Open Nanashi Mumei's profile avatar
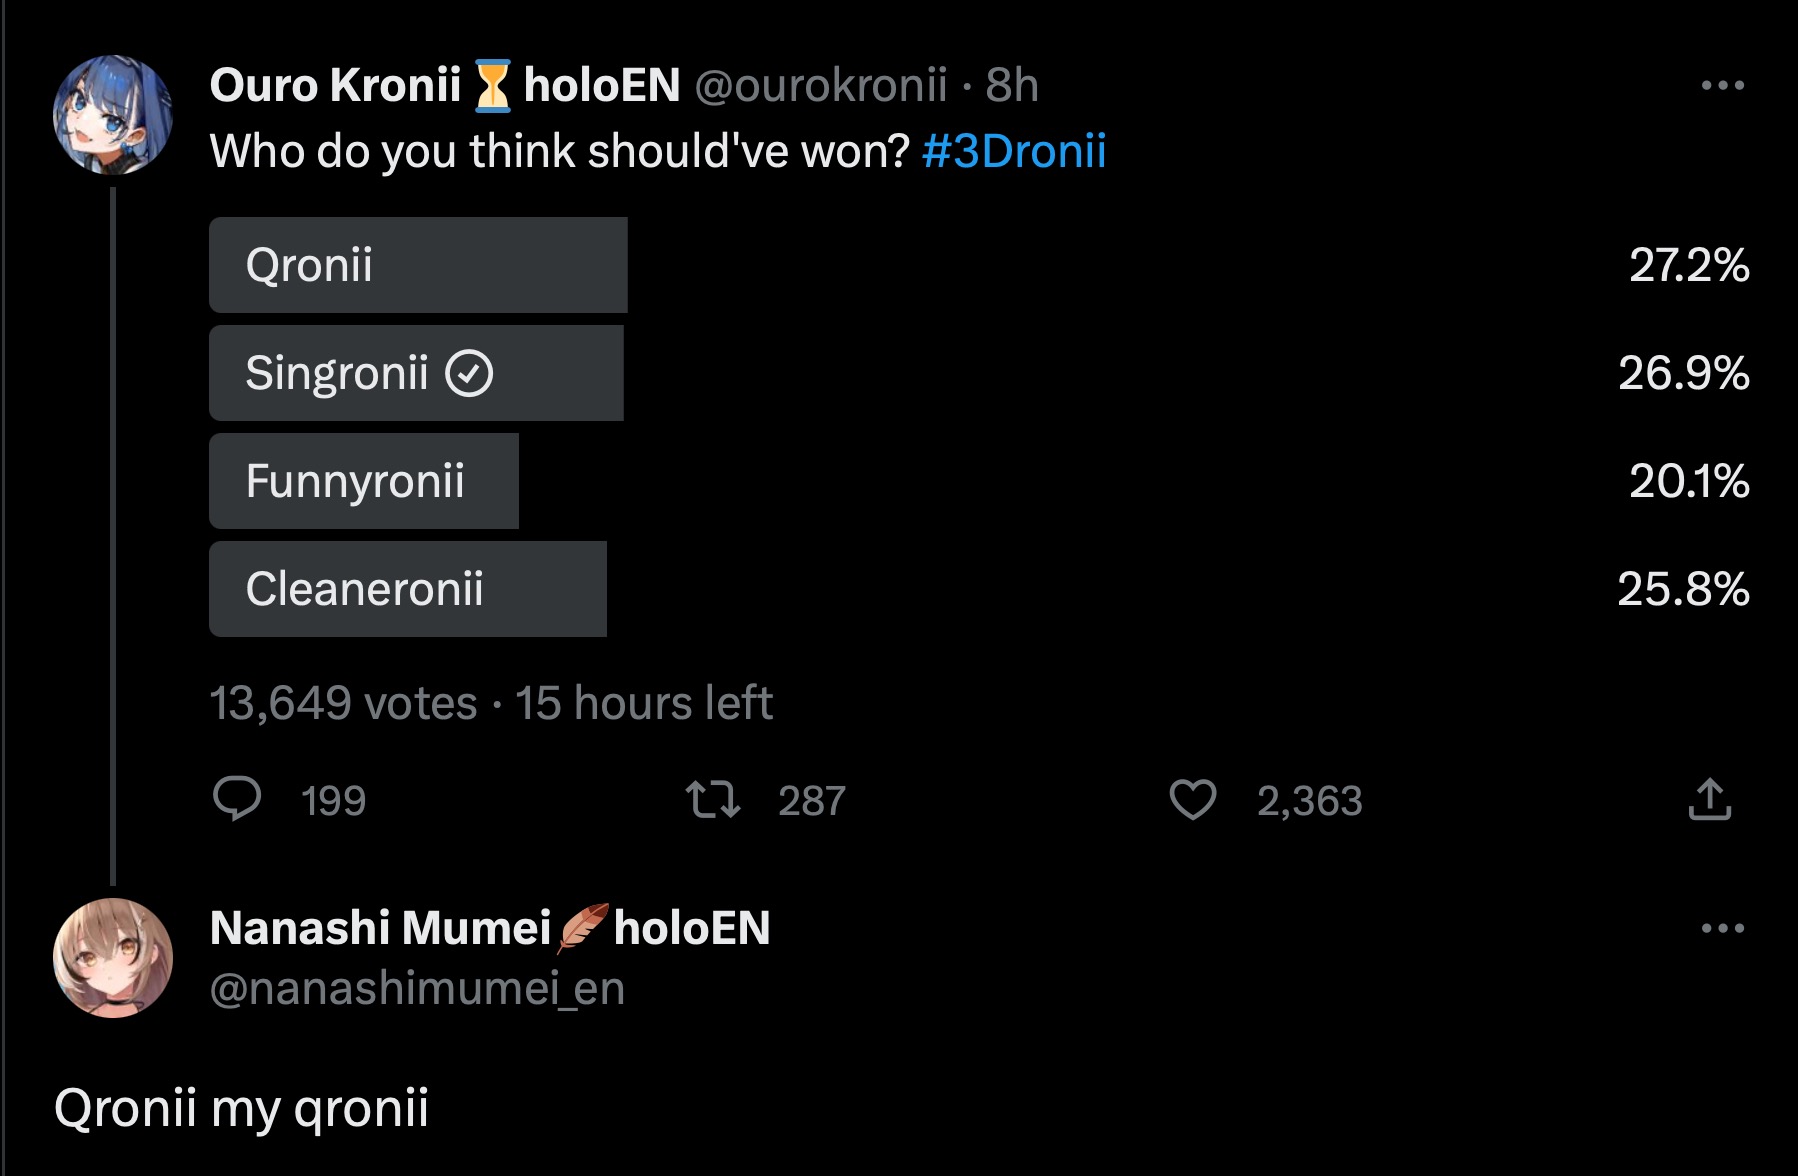 113,958
